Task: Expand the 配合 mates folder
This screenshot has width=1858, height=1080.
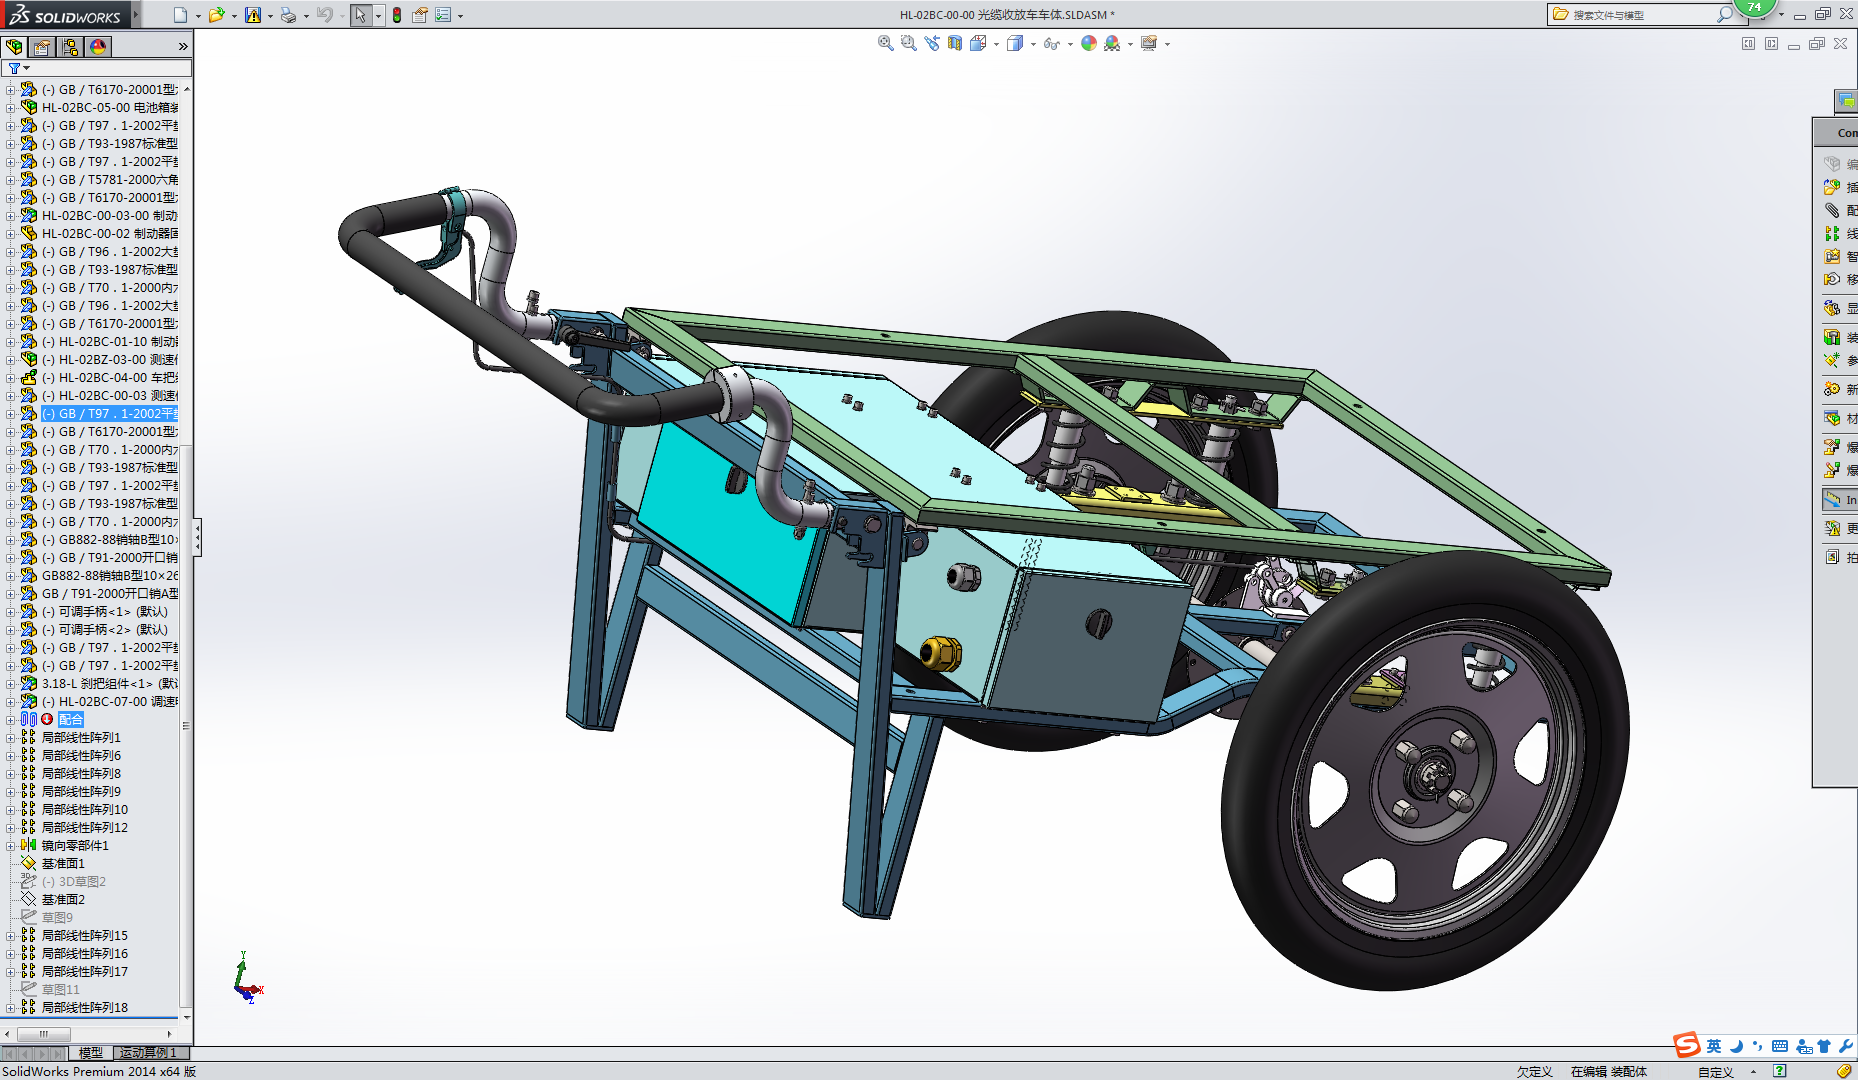Action: click(x=10, y=720)
